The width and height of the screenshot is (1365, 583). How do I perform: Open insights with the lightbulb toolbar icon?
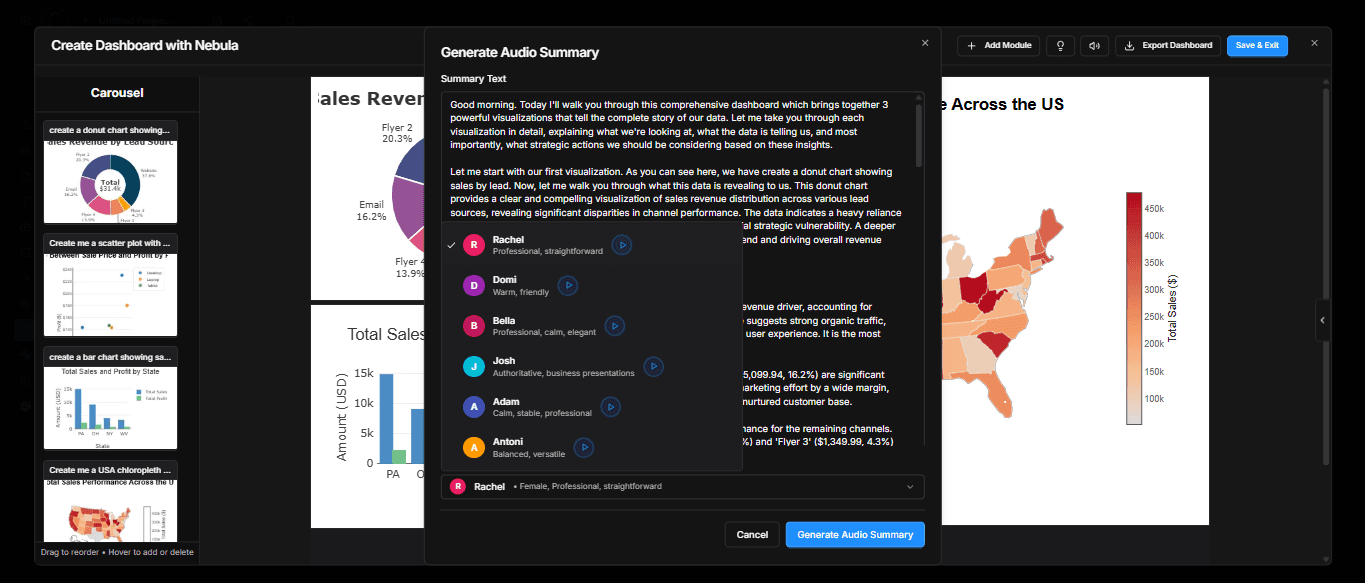coord(1060,45)
